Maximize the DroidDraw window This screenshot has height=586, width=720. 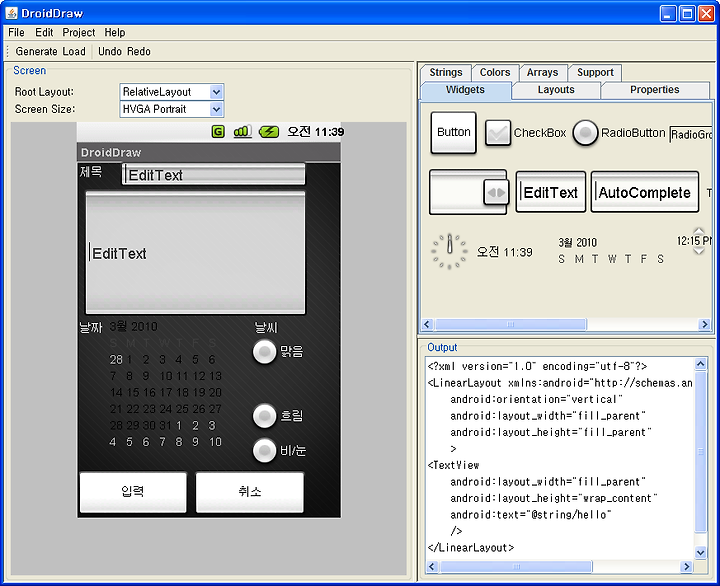click(687, 14)
